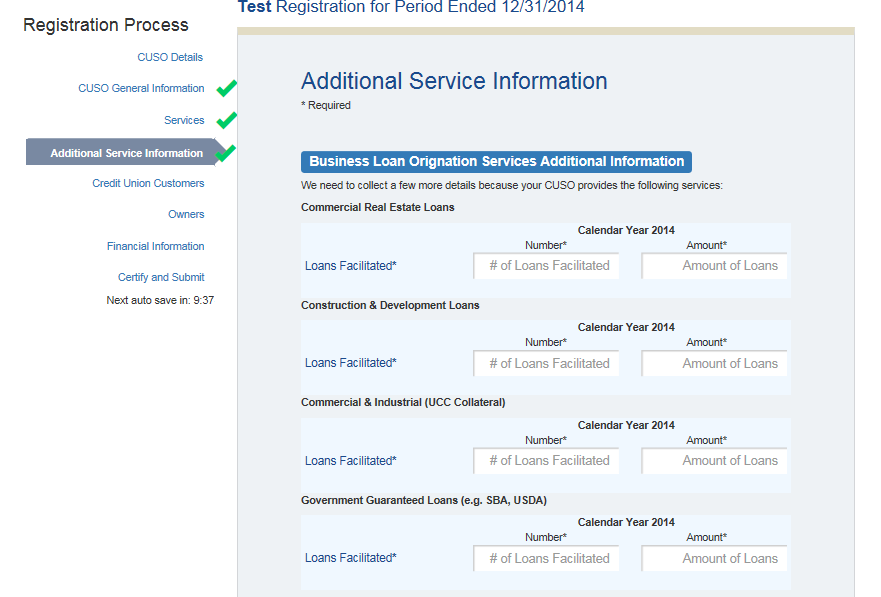Focus Construction & Development loan amount field
Image resolution: width=881 pixels, height=597 pixels.
(x=714, y=364)
